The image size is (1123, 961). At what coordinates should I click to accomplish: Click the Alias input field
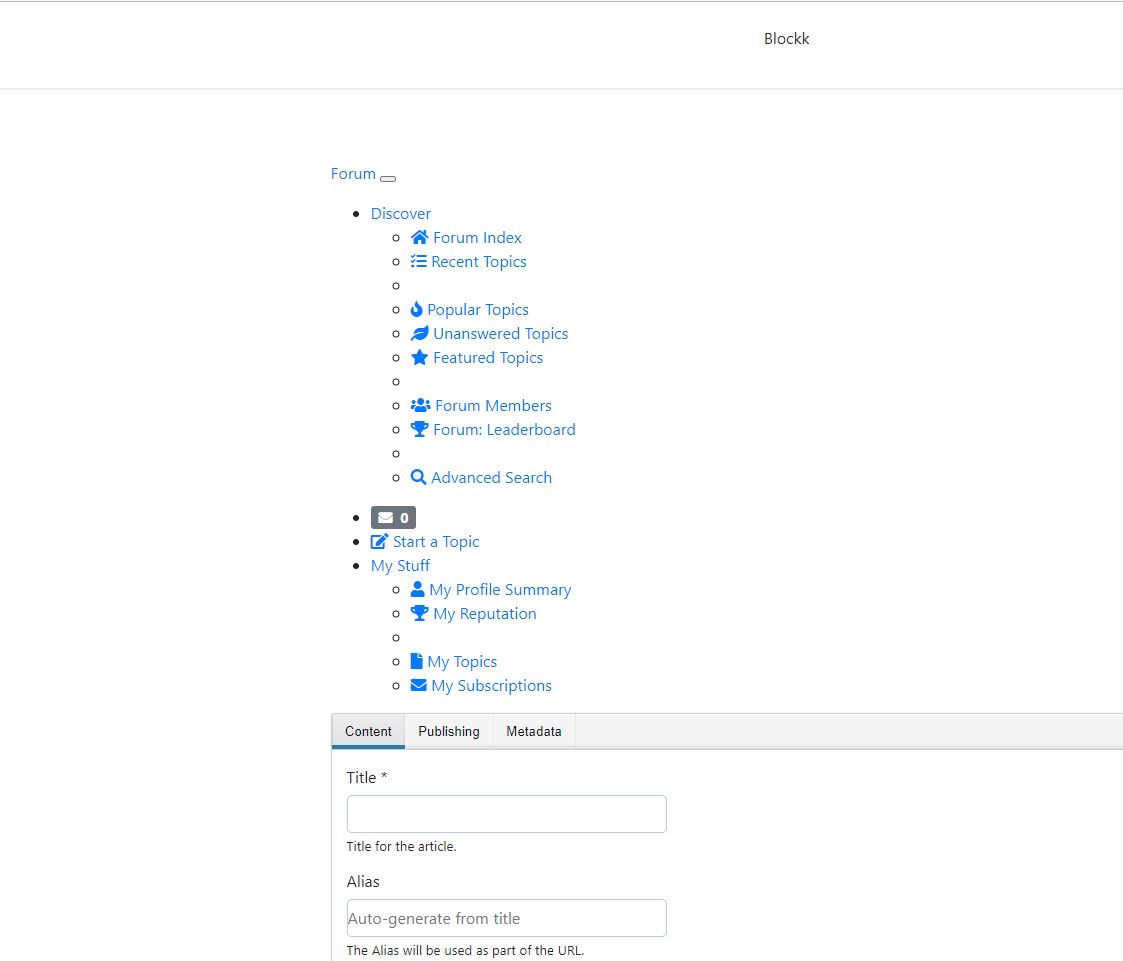pyautogui.click(x=506, y=918)
